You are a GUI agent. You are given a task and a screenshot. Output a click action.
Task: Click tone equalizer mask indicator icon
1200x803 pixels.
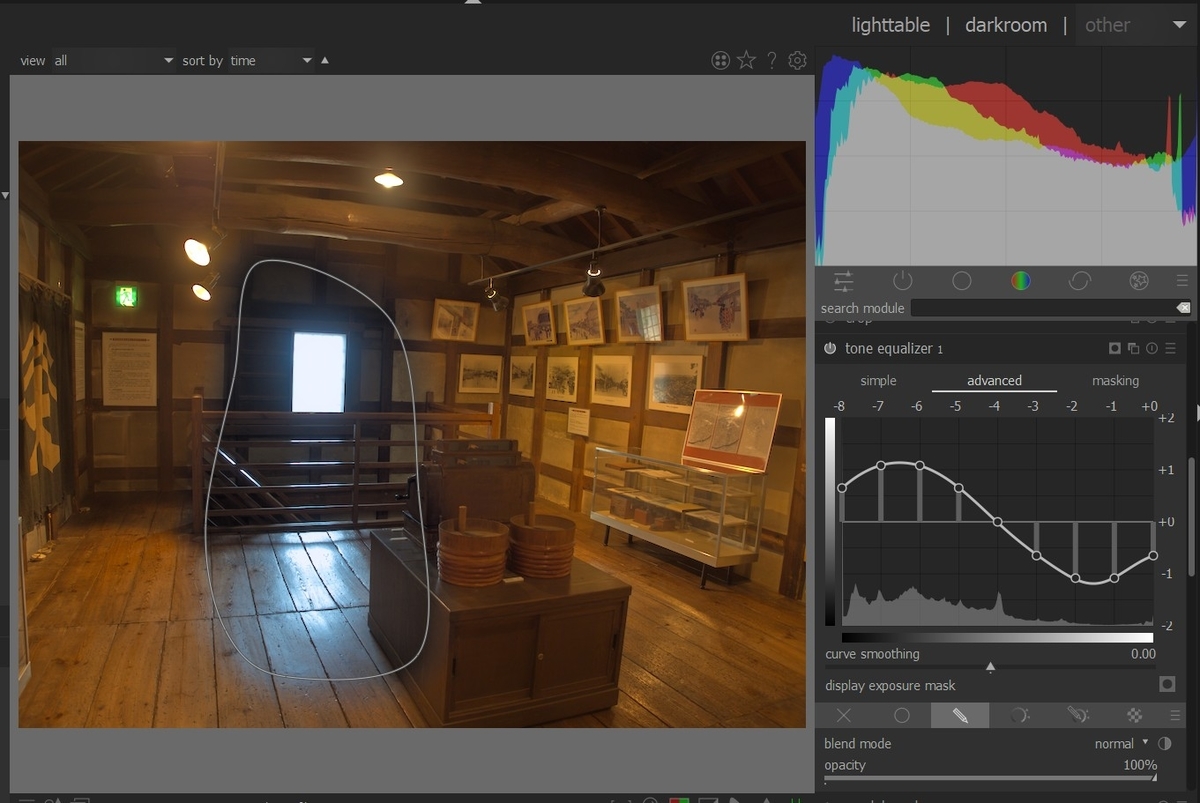click(x=1115, y=348)
